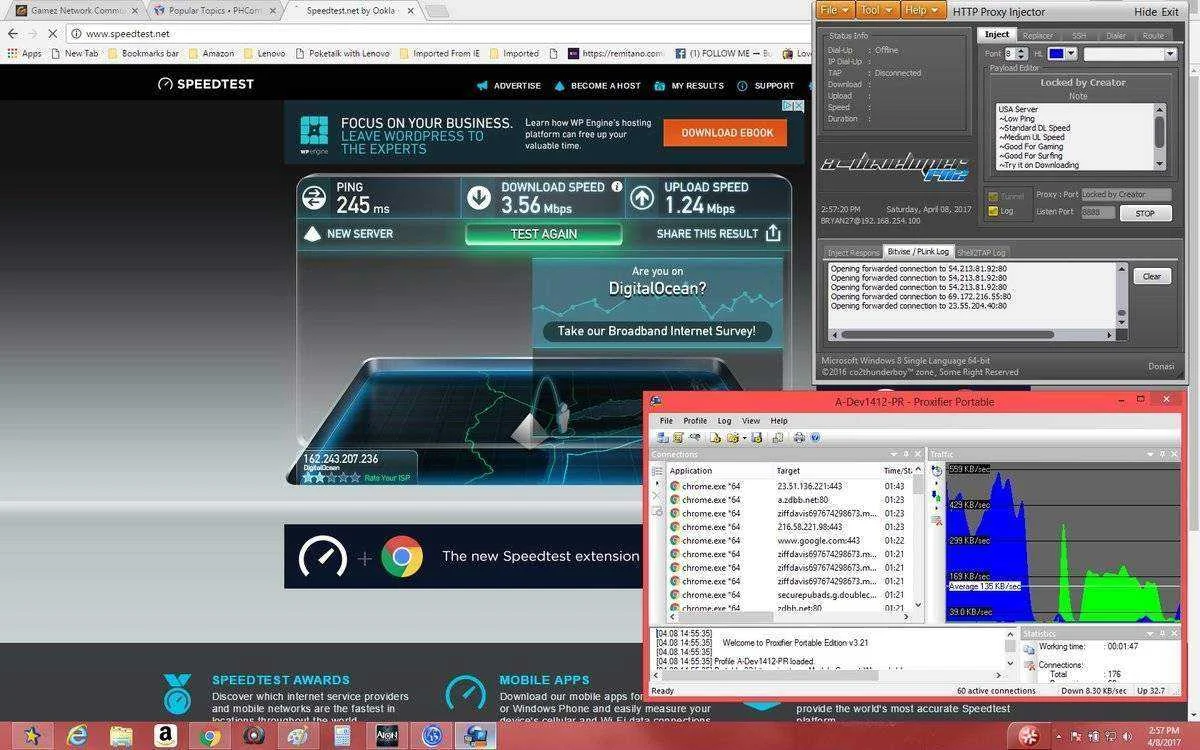Select the Bitvise / PLink Log tab
Viewport: 1200px width, 750px height.
[918, 252]
